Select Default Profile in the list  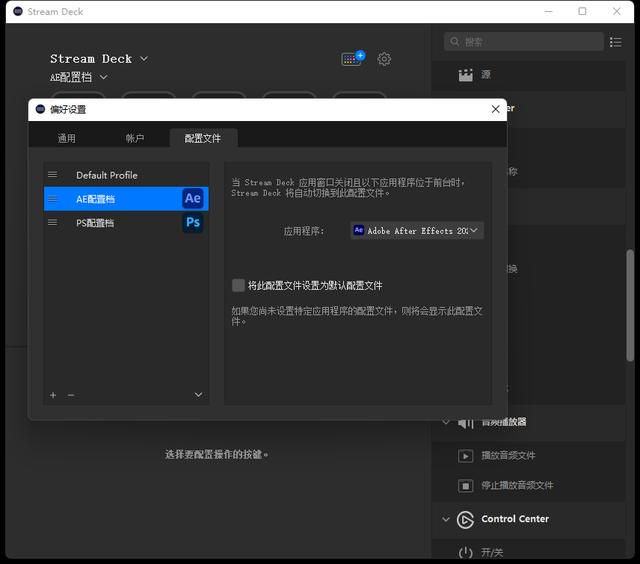[126, 175]
